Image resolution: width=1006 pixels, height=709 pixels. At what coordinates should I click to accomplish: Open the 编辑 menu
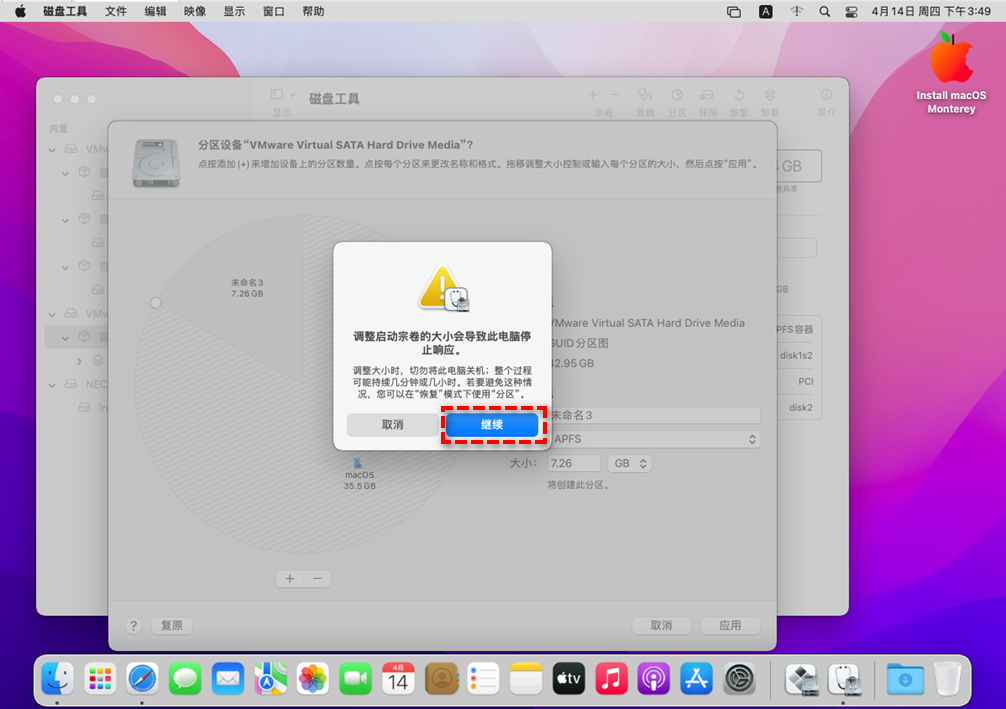click(155, 12)
